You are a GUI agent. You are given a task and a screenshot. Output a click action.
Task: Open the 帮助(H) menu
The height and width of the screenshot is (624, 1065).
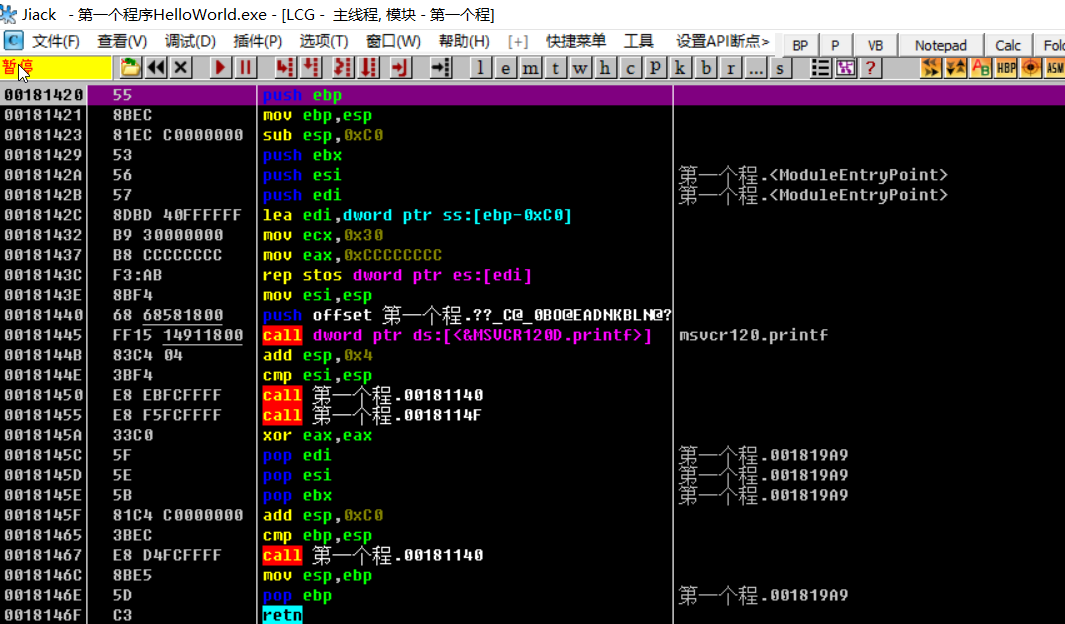(464, 41)
